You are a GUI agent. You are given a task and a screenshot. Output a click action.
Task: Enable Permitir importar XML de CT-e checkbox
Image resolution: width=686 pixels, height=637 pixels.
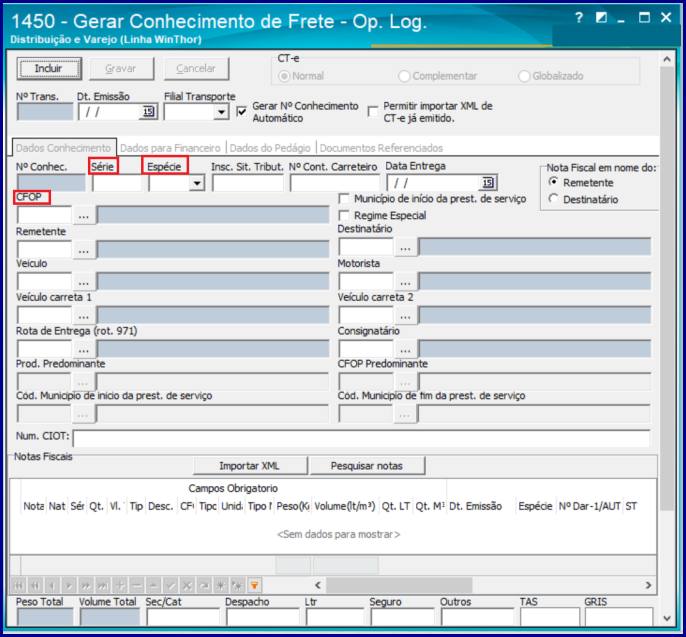click(x=373, y=112)
